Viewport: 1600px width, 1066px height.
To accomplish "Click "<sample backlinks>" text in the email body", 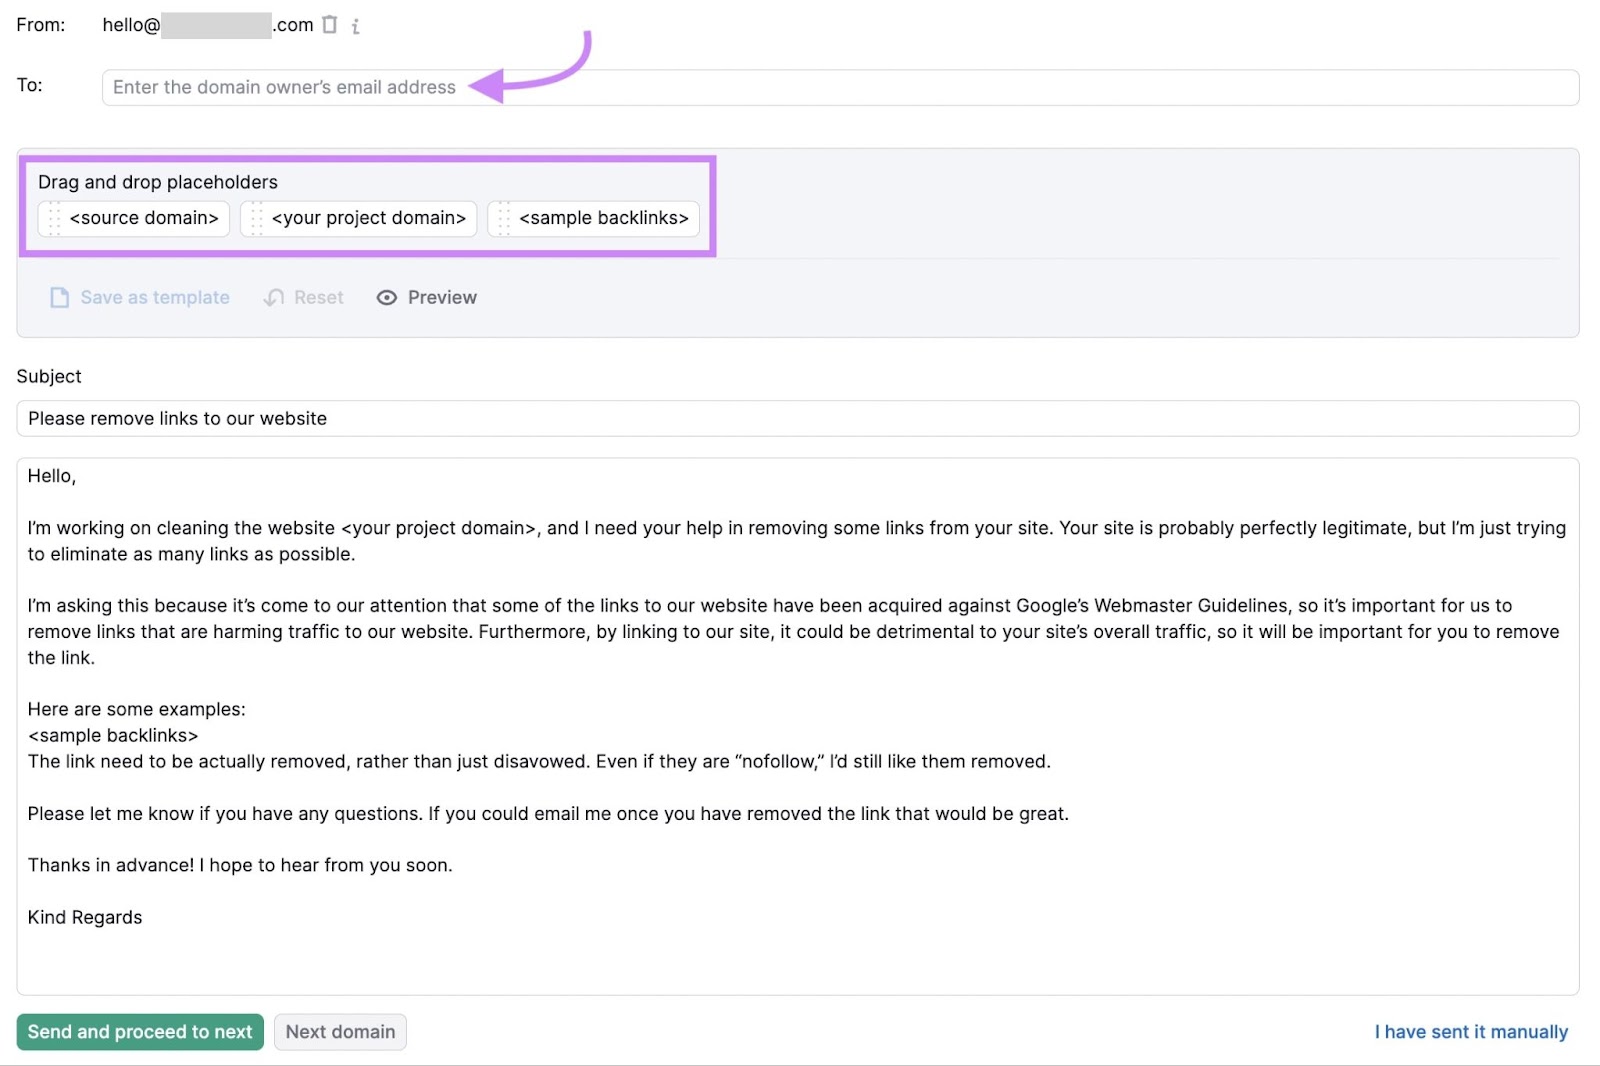I will (113, 735).
